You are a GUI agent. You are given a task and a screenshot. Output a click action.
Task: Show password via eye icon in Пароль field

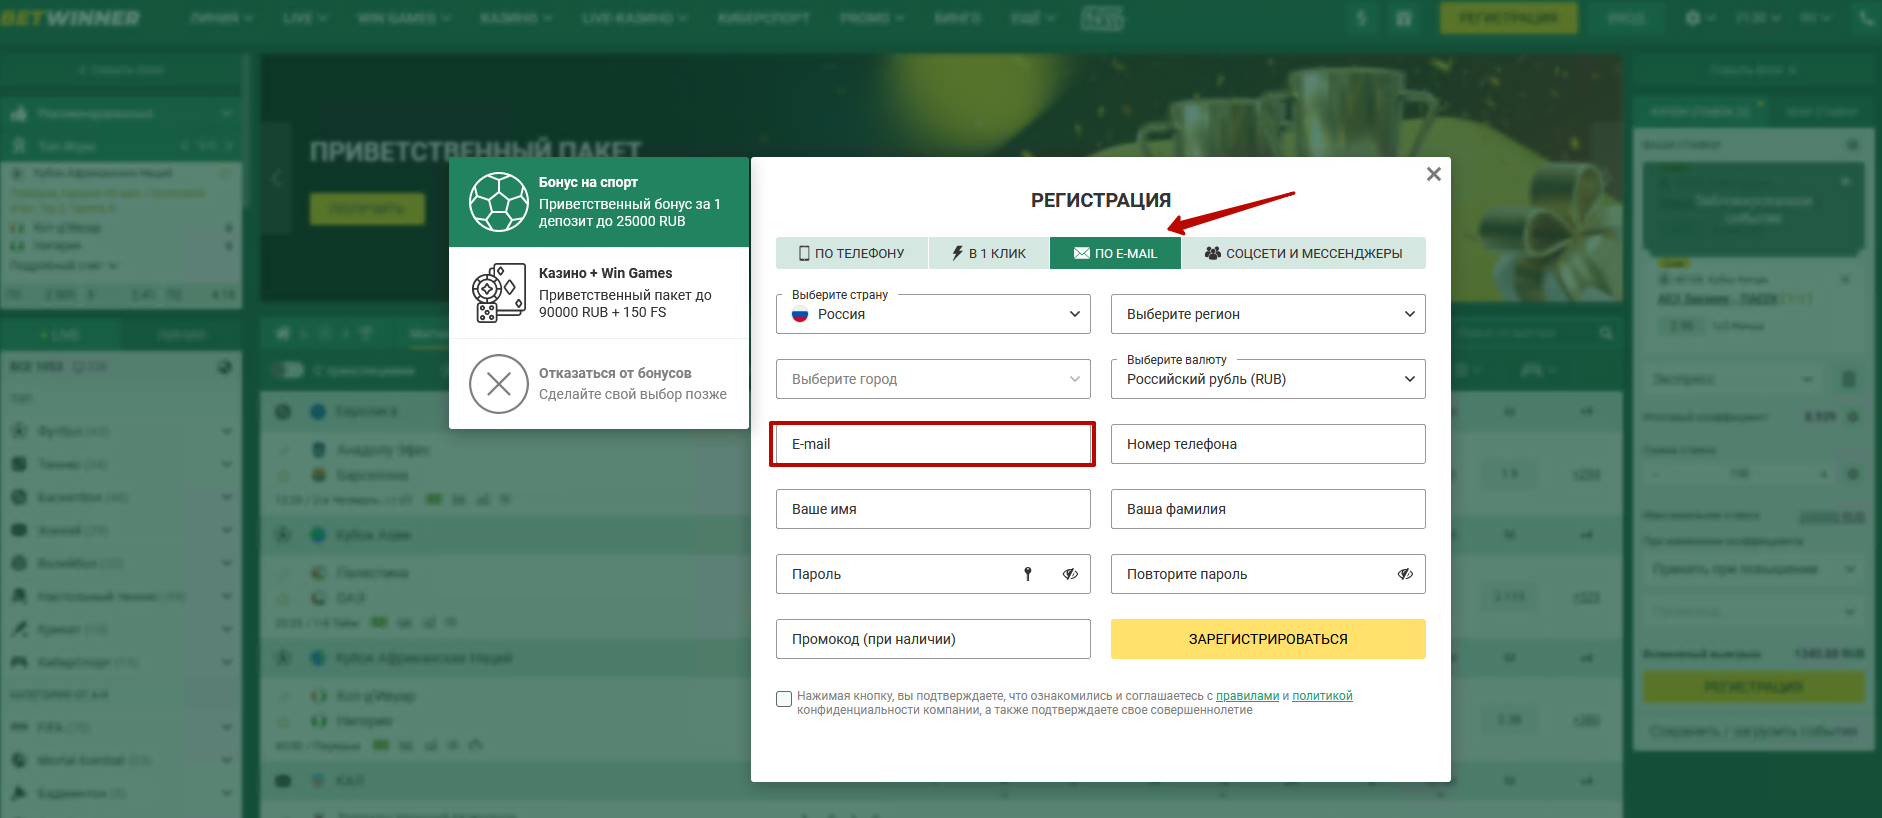(1070, 574)
